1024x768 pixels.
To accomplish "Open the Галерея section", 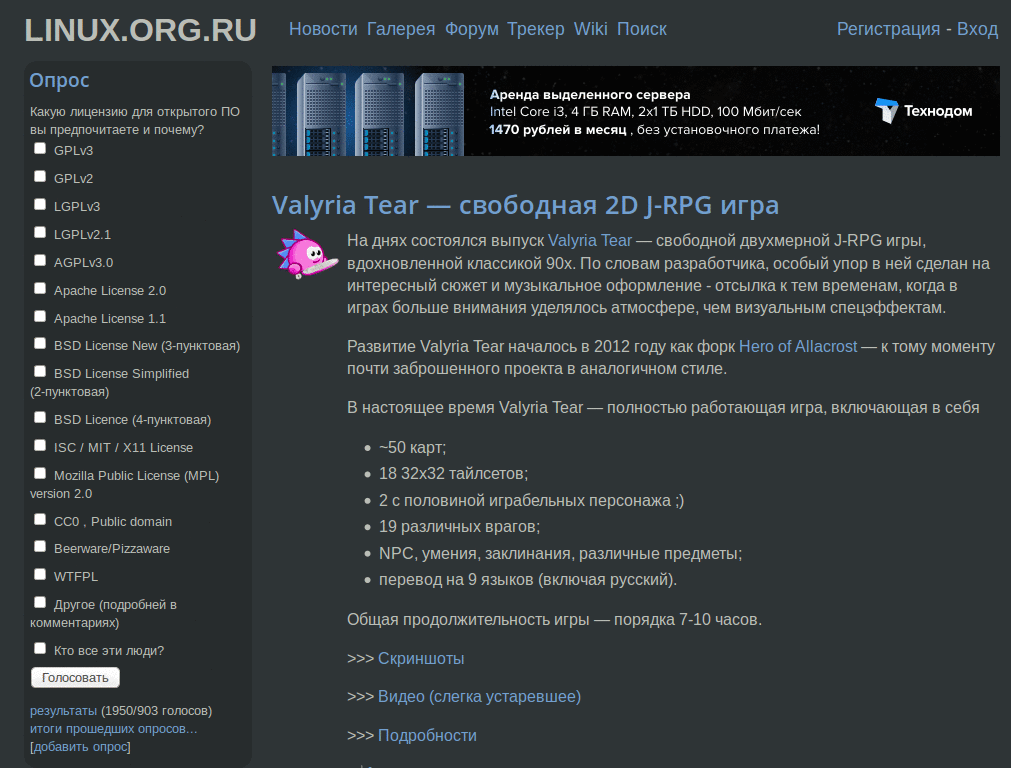I will point(401,29).
